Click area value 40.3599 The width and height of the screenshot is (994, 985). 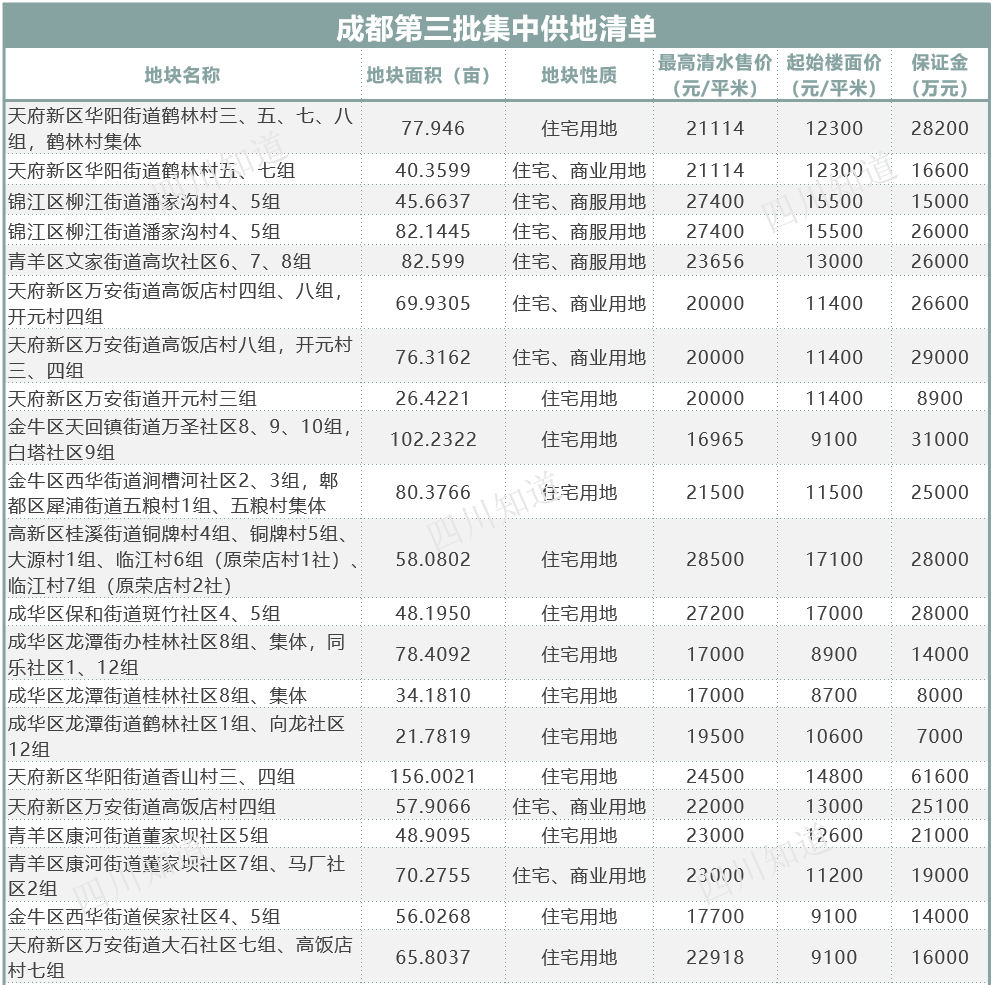point(433,170)
